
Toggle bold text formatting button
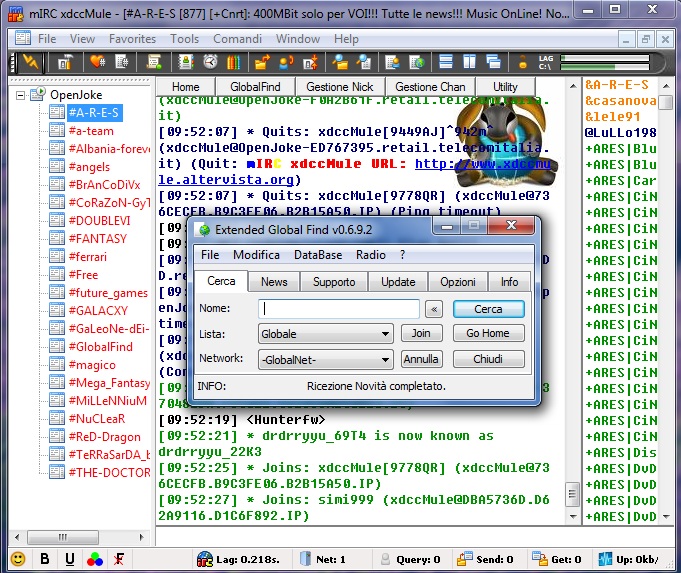(44, 559)
